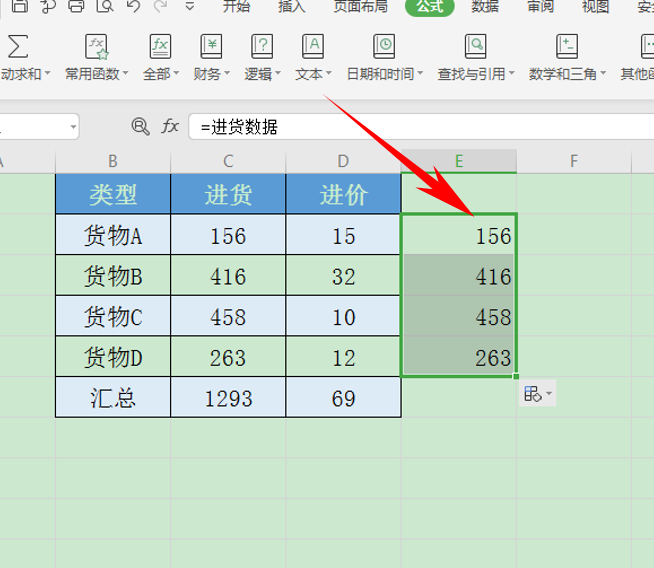Expand the 常用函数 dropdown arrow
The image size is (654, 568).
pos(125,73)
